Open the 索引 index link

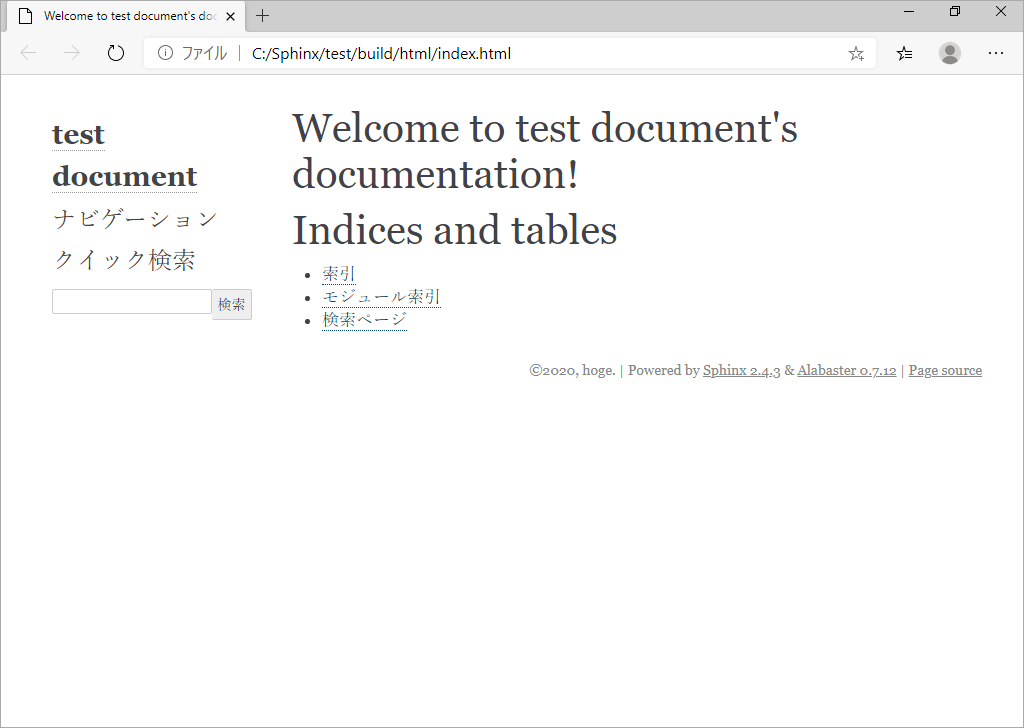[338, 274]
